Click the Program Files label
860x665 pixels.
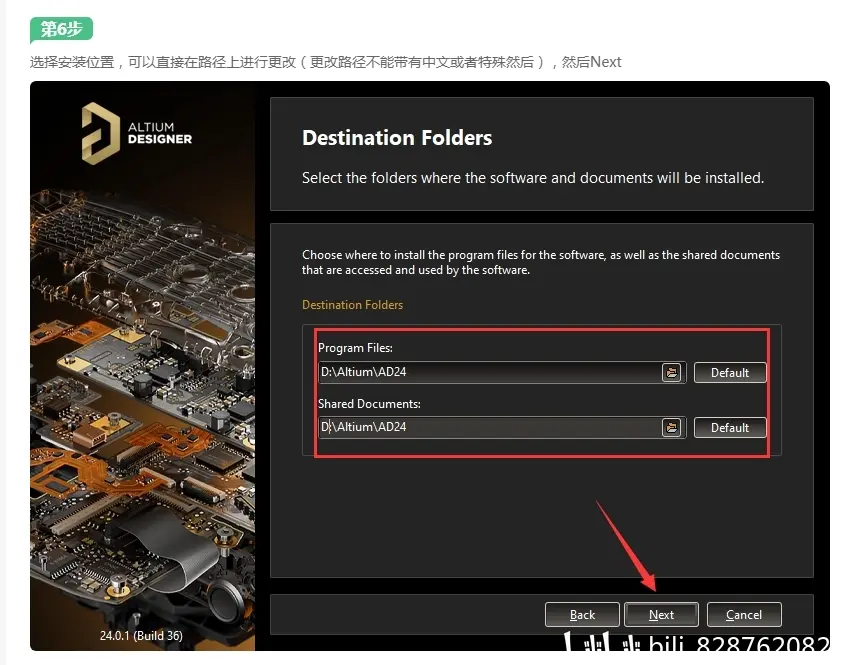point(355,348)
